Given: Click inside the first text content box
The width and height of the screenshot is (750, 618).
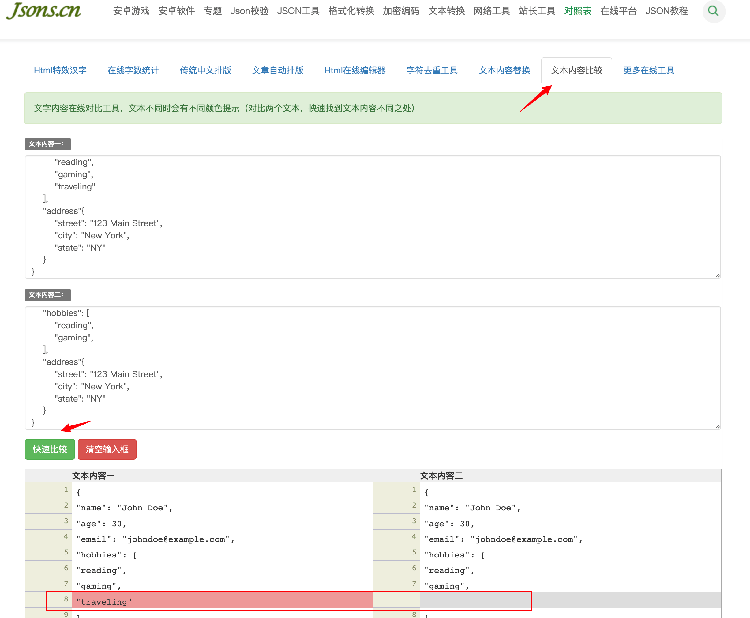Looking at the screenshot, I should point(373,217).
